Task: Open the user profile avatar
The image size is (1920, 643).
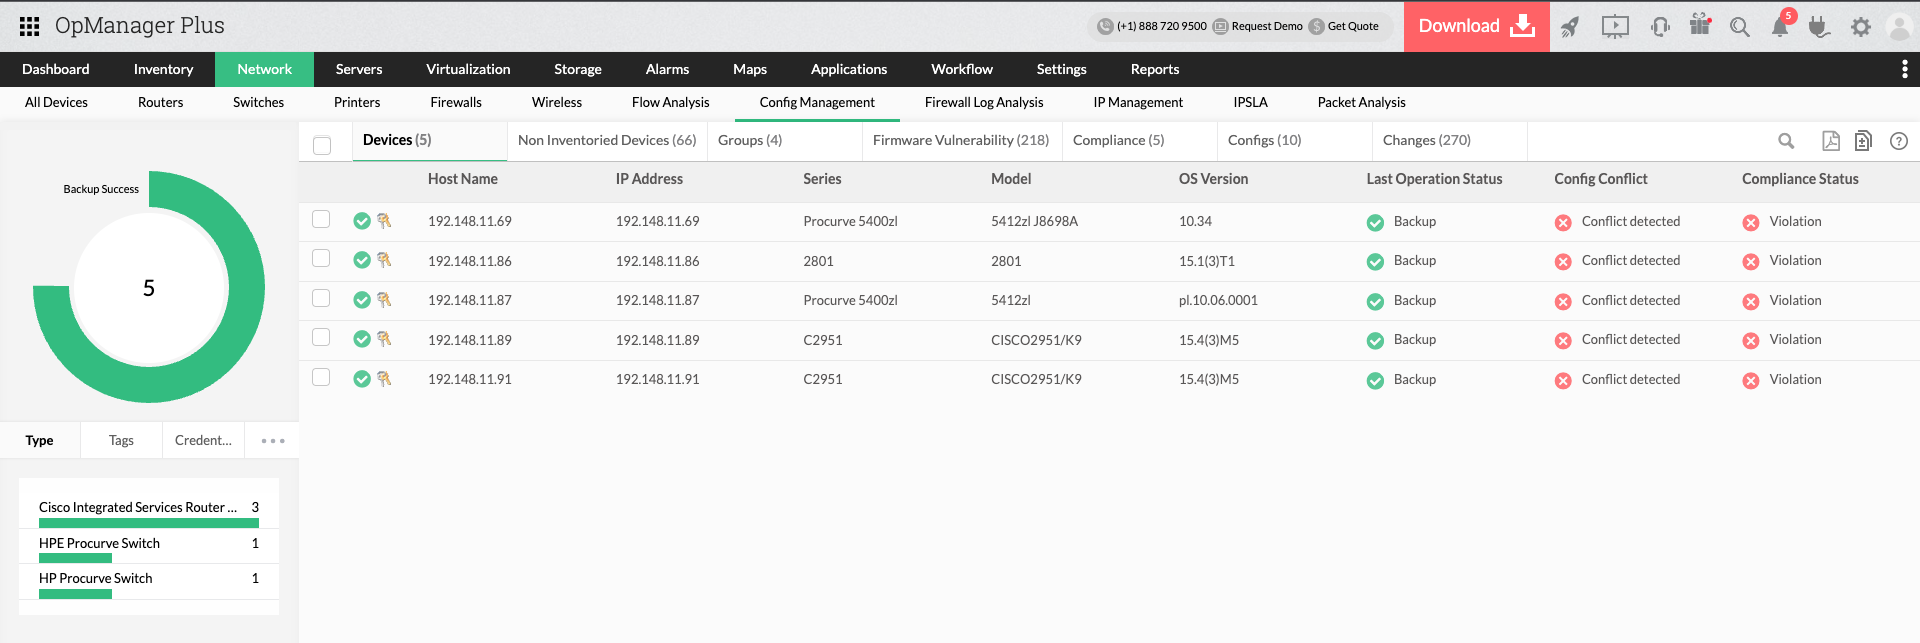Action: tap(1899, 27)
